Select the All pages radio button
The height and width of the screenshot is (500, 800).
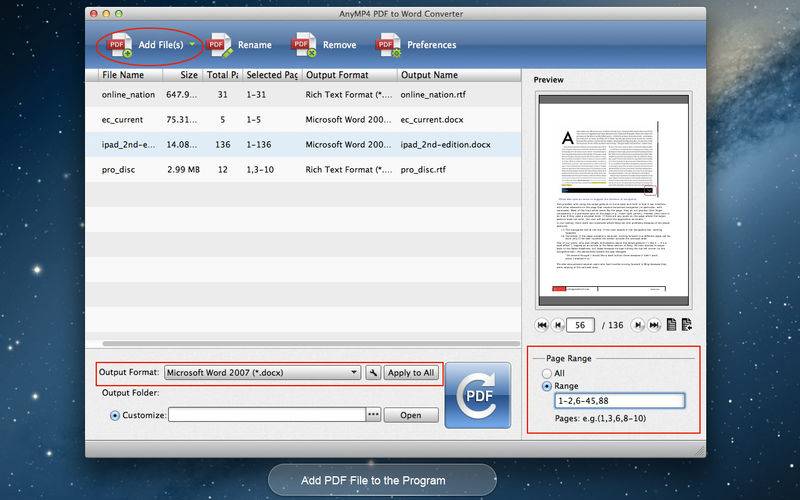pos(547,373)
